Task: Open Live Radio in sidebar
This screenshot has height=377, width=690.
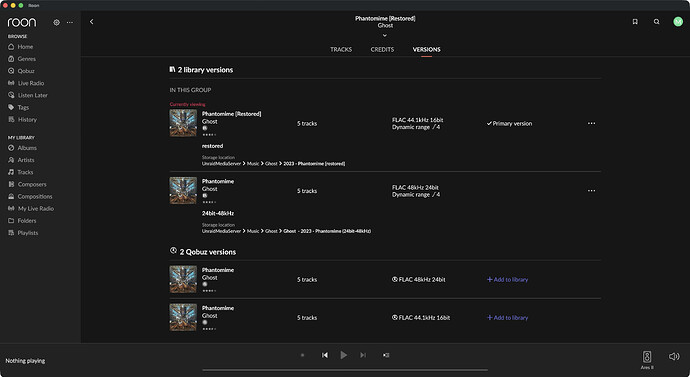Action: (26, 83)
